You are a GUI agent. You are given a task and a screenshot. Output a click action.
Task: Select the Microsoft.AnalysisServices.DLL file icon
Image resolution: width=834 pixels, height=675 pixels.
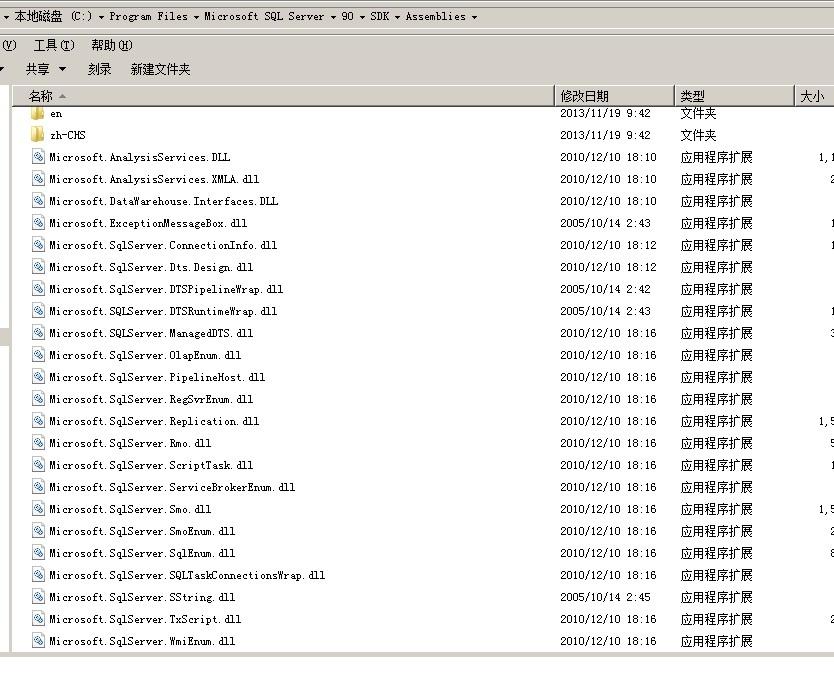click(x=38, y=157)
